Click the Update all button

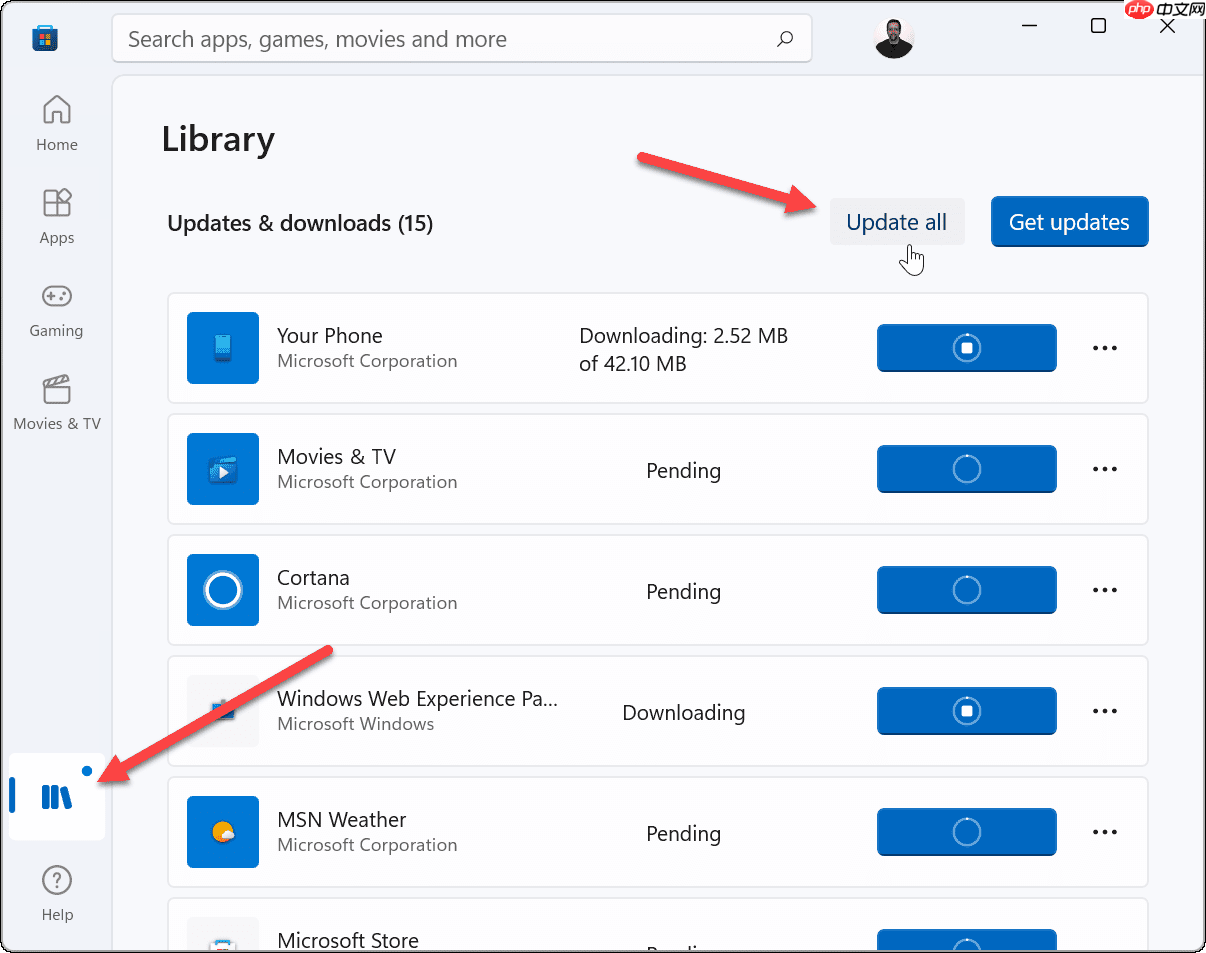point(897,222)
